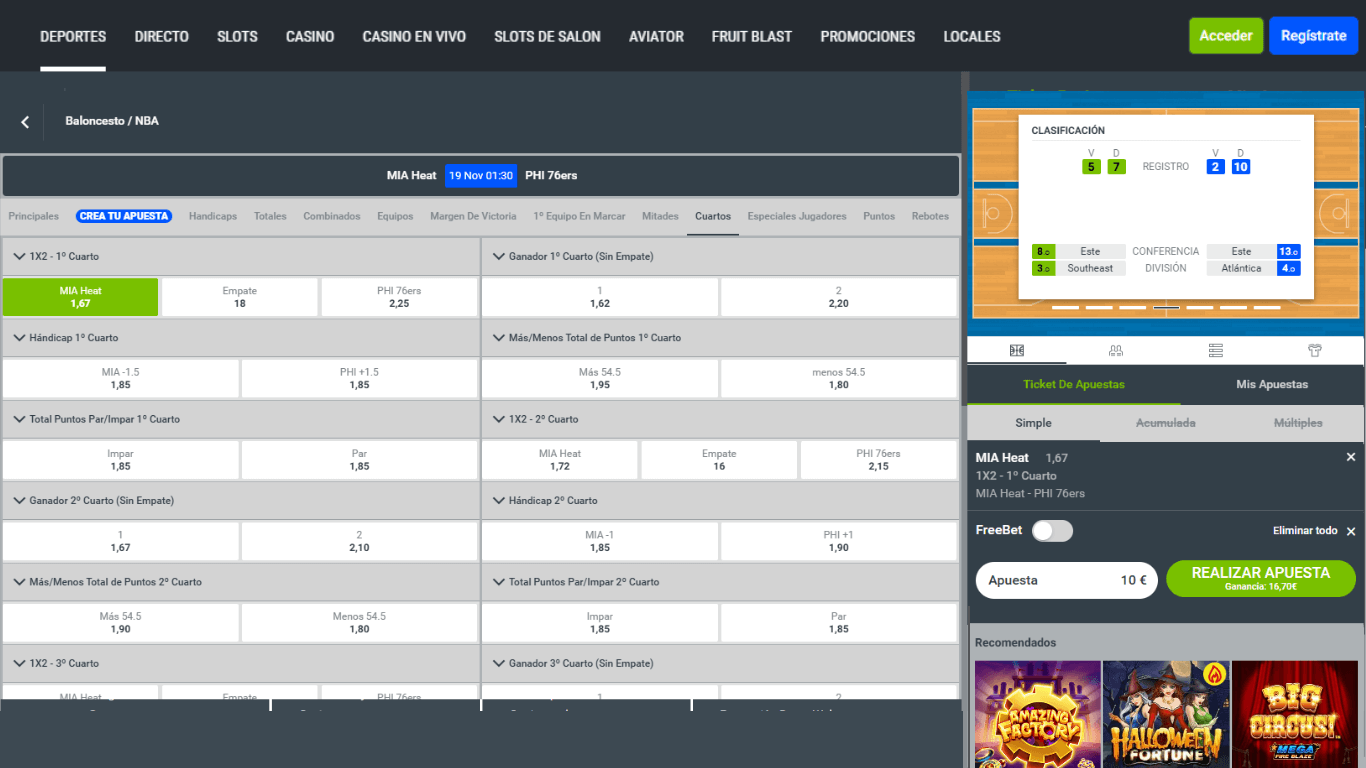The width and height of the screenshot is (1366, 768).
Task: Switch to the Handicaps tab
Action: tap(213, 216)
